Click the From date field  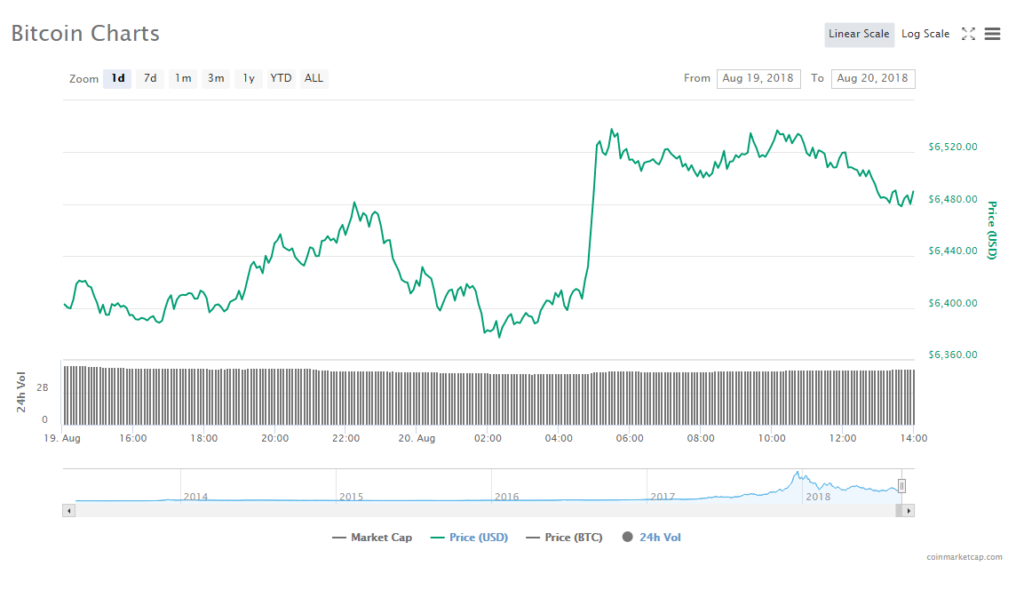[758, 78]
